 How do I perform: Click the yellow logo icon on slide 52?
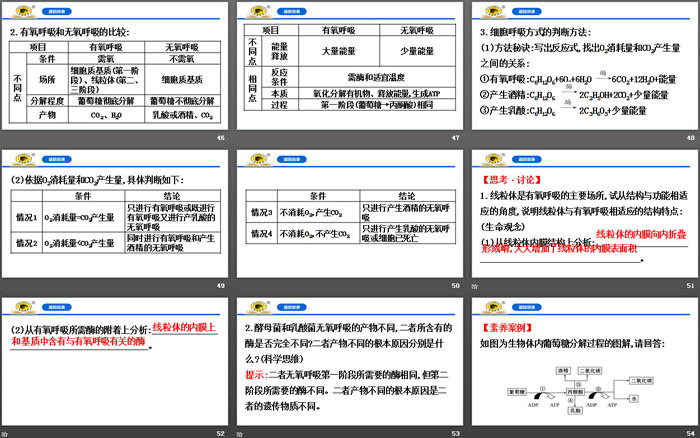[24, 307]
